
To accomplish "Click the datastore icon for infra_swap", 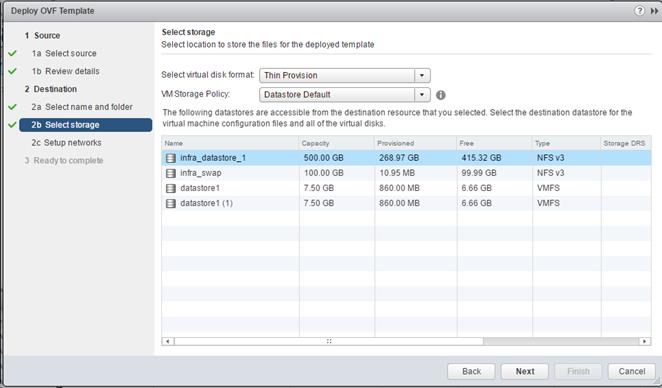I will pyautogui.click(x=171, y=173).
